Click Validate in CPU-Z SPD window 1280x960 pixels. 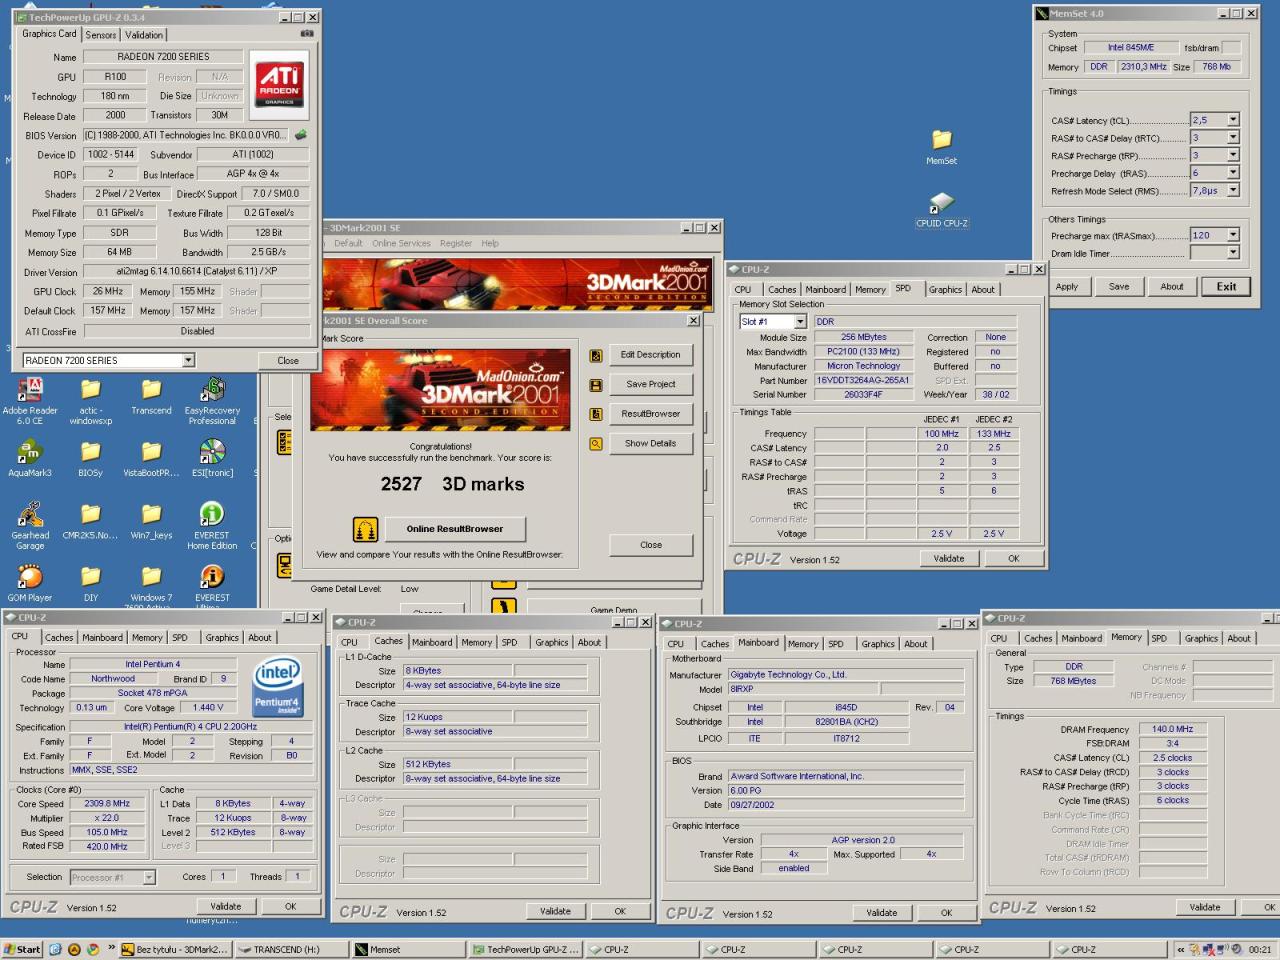(x=949, y=559)
